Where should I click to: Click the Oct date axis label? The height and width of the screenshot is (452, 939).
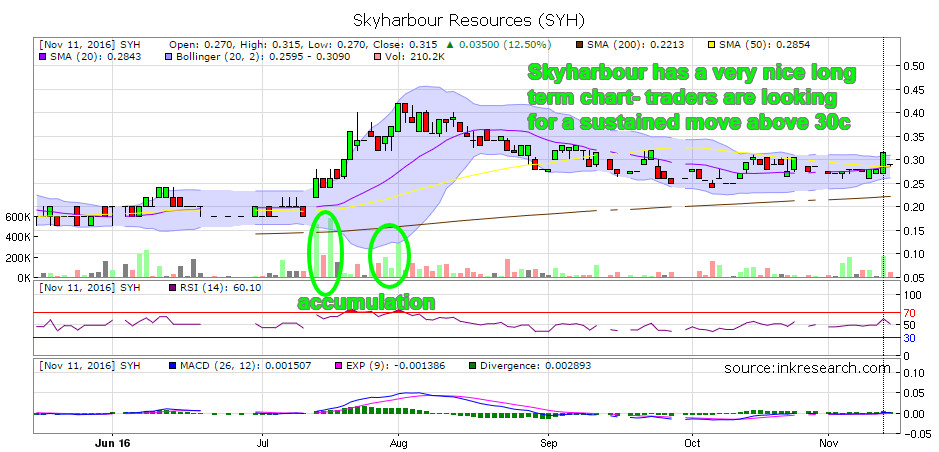click(x=692, y=444)
